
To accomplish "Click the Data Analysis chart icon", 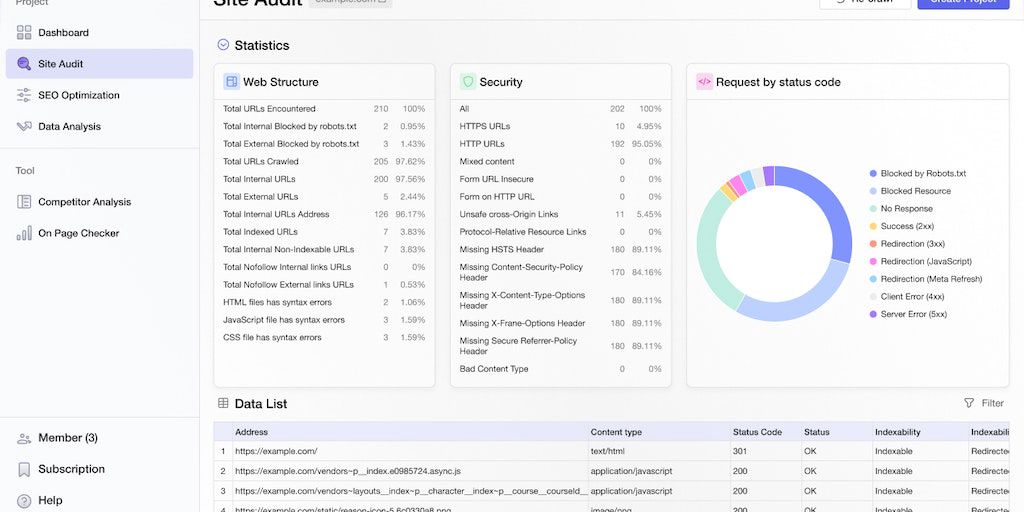I will (24, 127).
